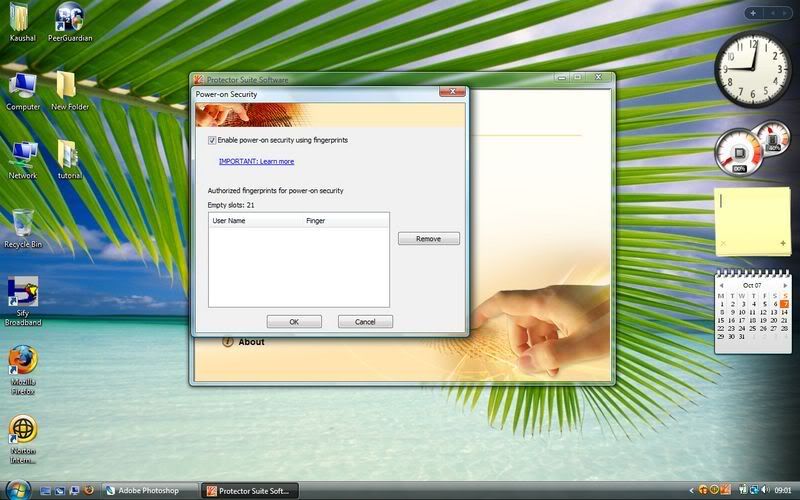
Task: Open the volume speaker tray icon
Action: point(765,490)
